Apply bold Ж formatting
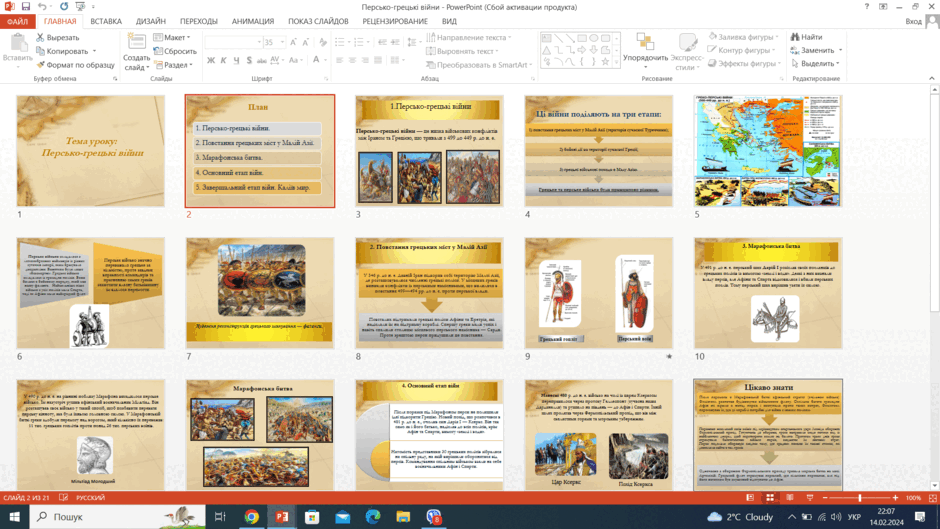 [210, 60]
